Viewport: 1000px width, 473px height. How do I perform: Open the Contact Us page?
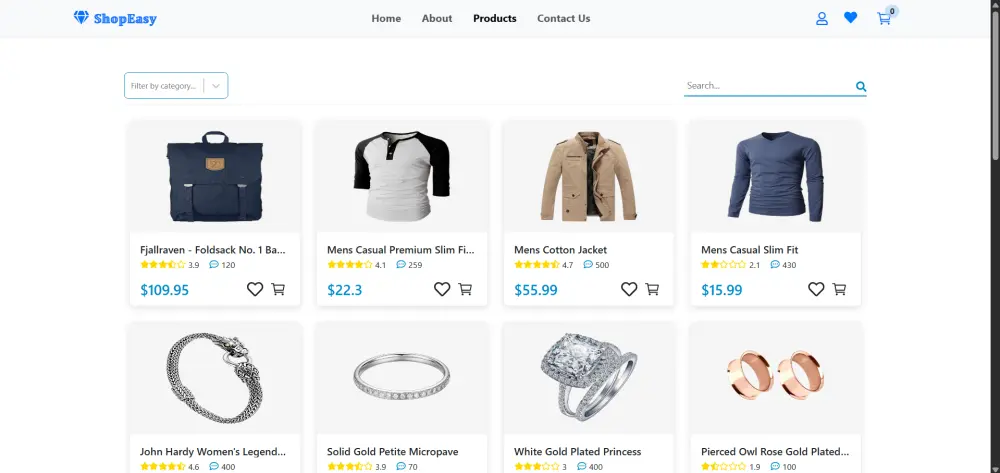(x=563, y=18)
